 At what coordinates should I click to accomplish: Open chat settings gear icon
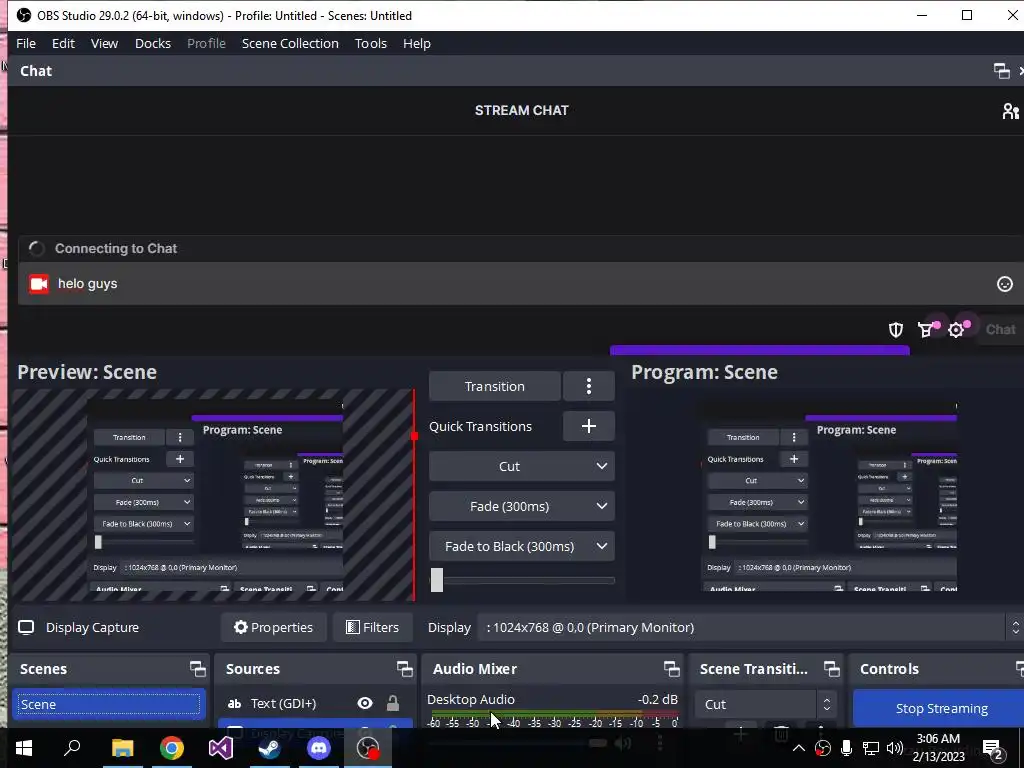click(957, 330)
